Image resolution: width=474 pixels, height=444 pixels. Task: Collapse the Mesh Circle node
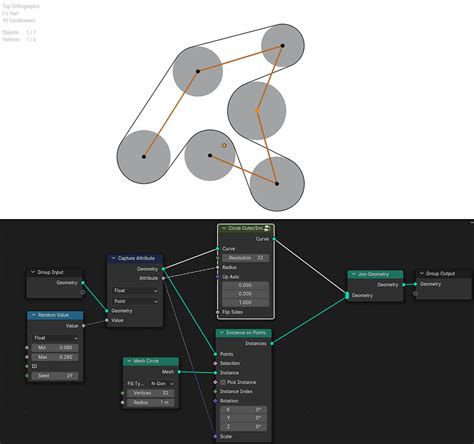tap(129, 361)
